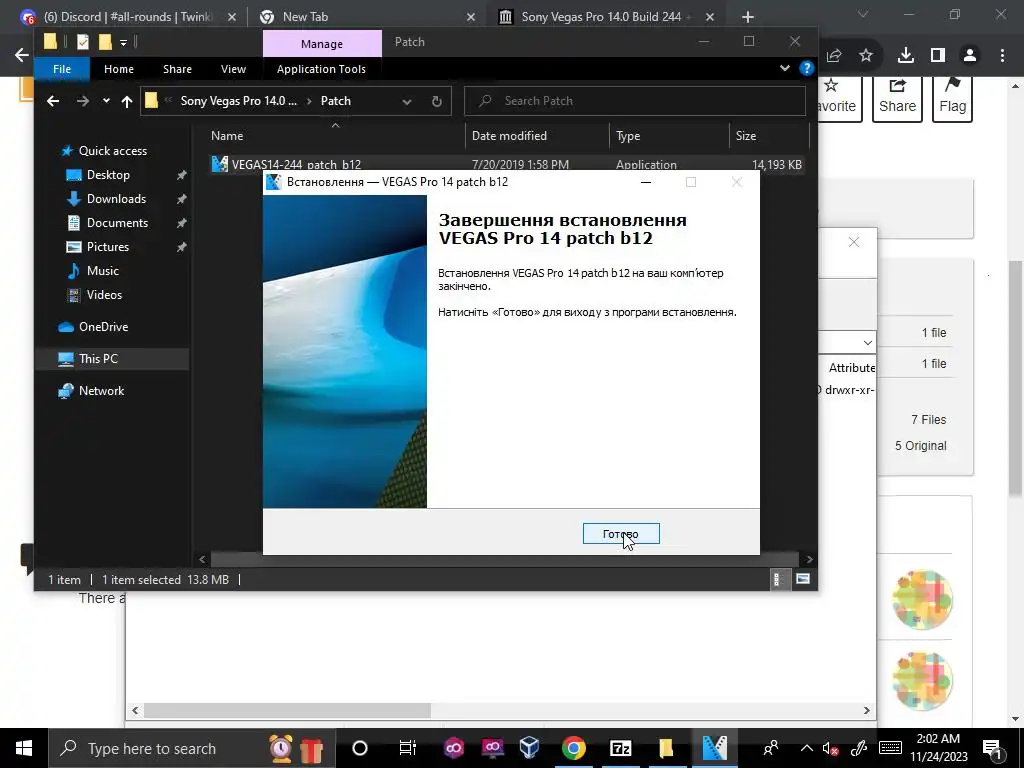Toggle Chrome side panel icon
The image size is (1024, 768).
point(938,56)
